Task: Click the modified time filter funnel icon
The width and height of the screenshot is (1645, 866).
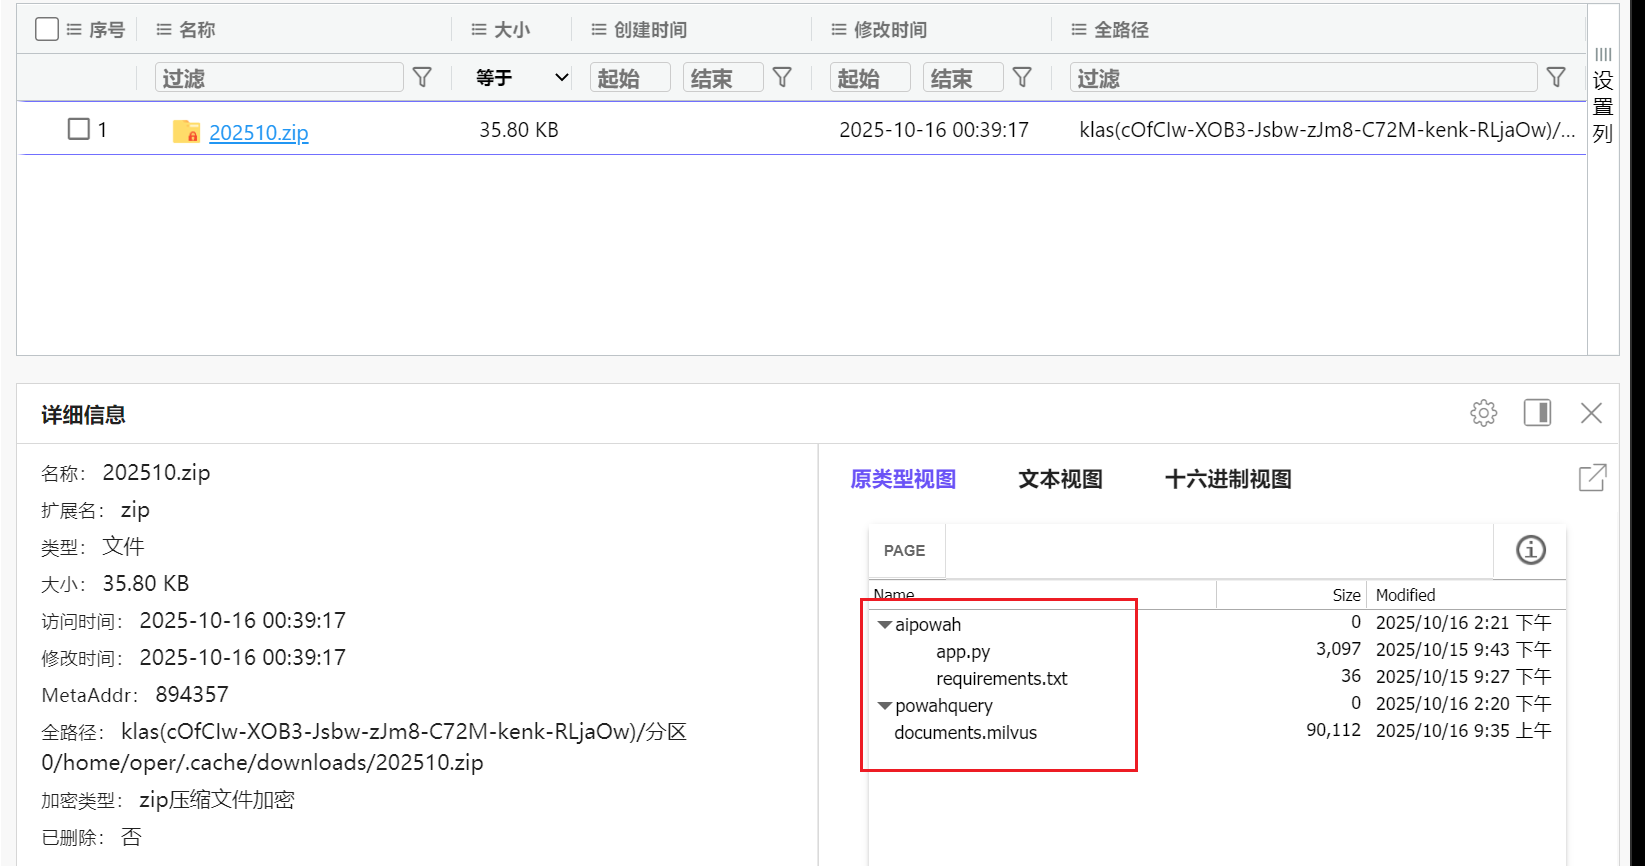Action: 1022,78
